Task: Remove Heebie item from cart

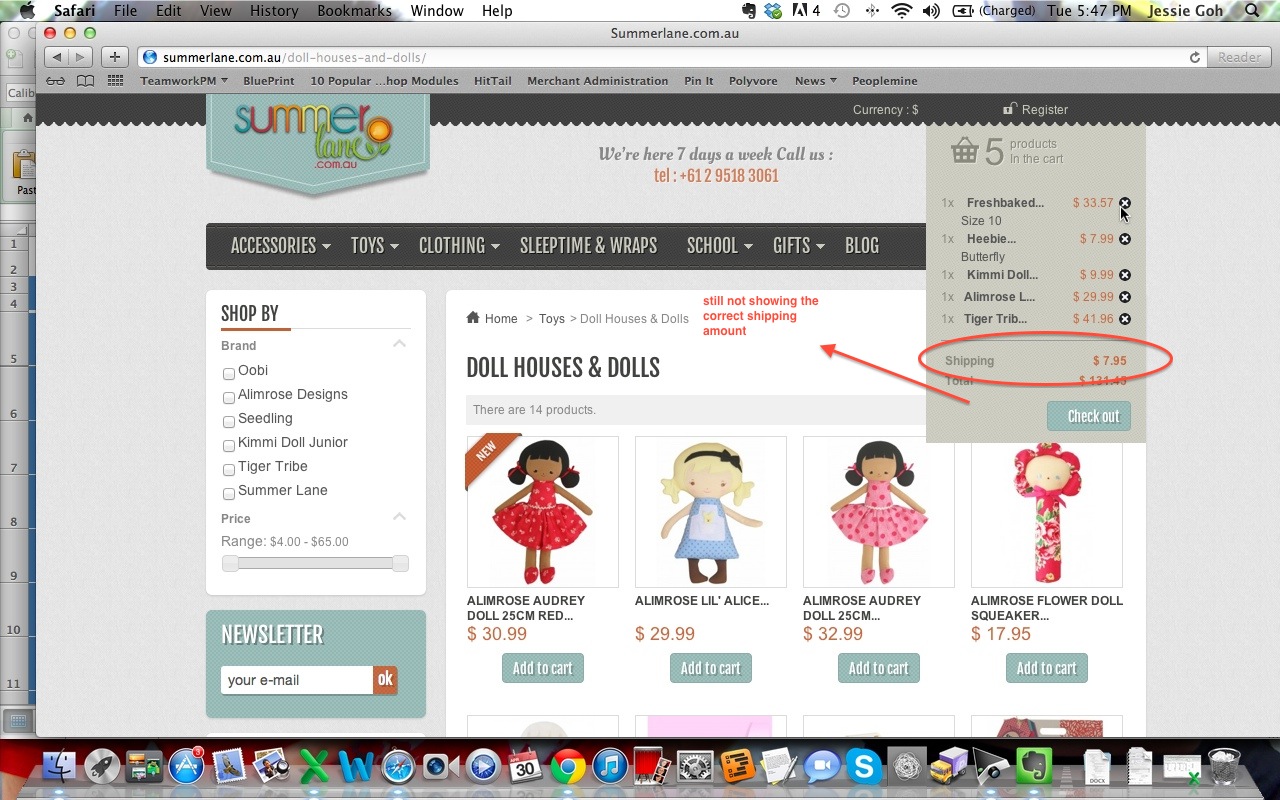Action: 1125,239
